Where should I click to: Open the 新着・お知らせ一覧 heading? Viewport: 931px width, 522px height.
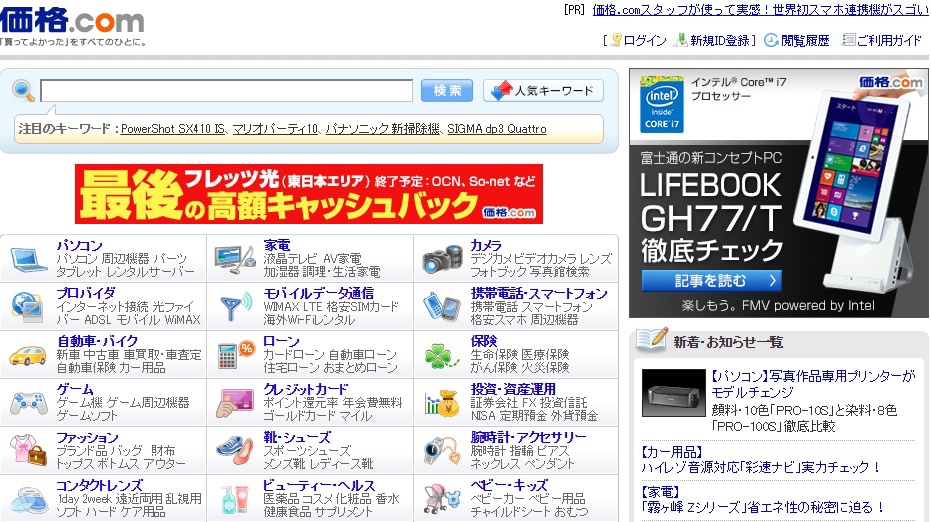pyautogui.click(x=728, y=342)
